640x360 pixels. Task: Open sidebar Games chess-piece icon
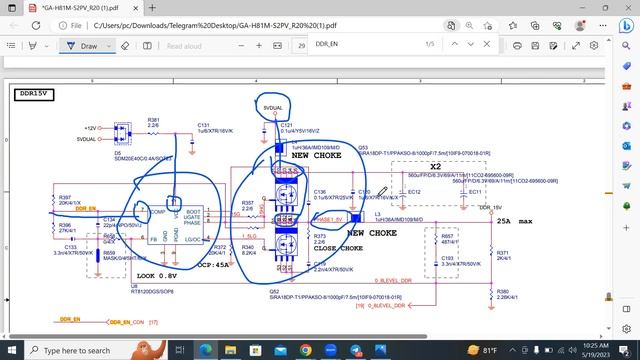tap(627, 106)
